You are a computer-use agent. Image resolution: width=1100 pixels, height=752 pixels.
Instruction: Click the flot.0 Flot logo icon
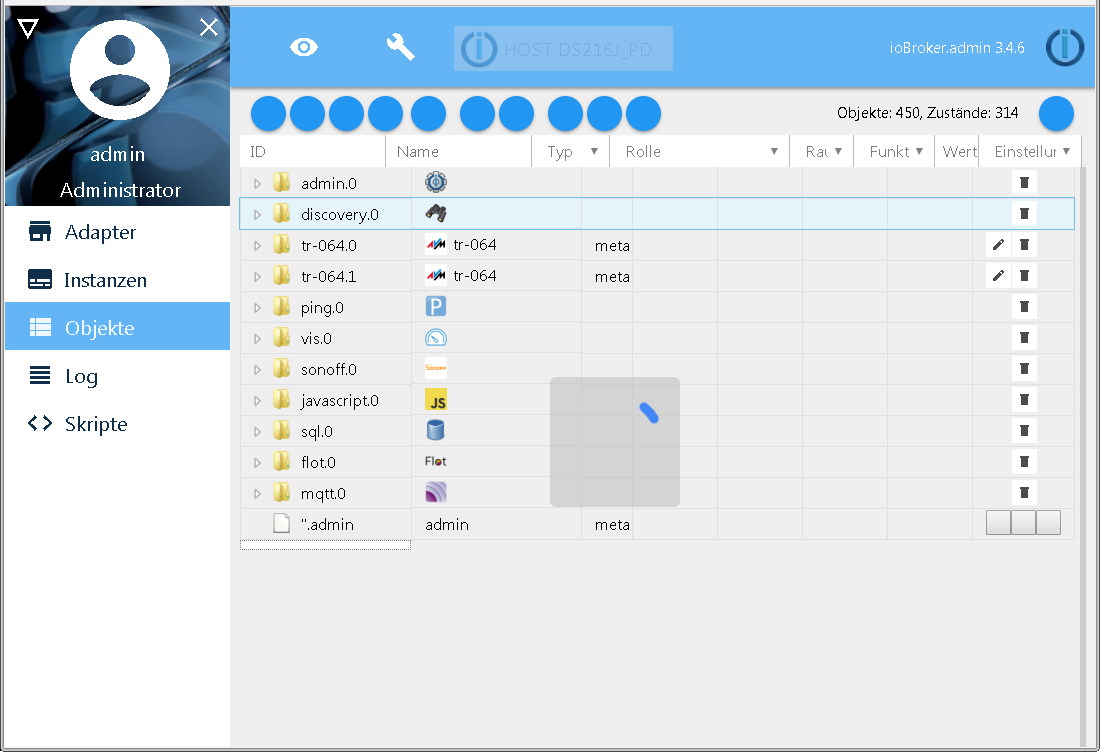[436, 461]
